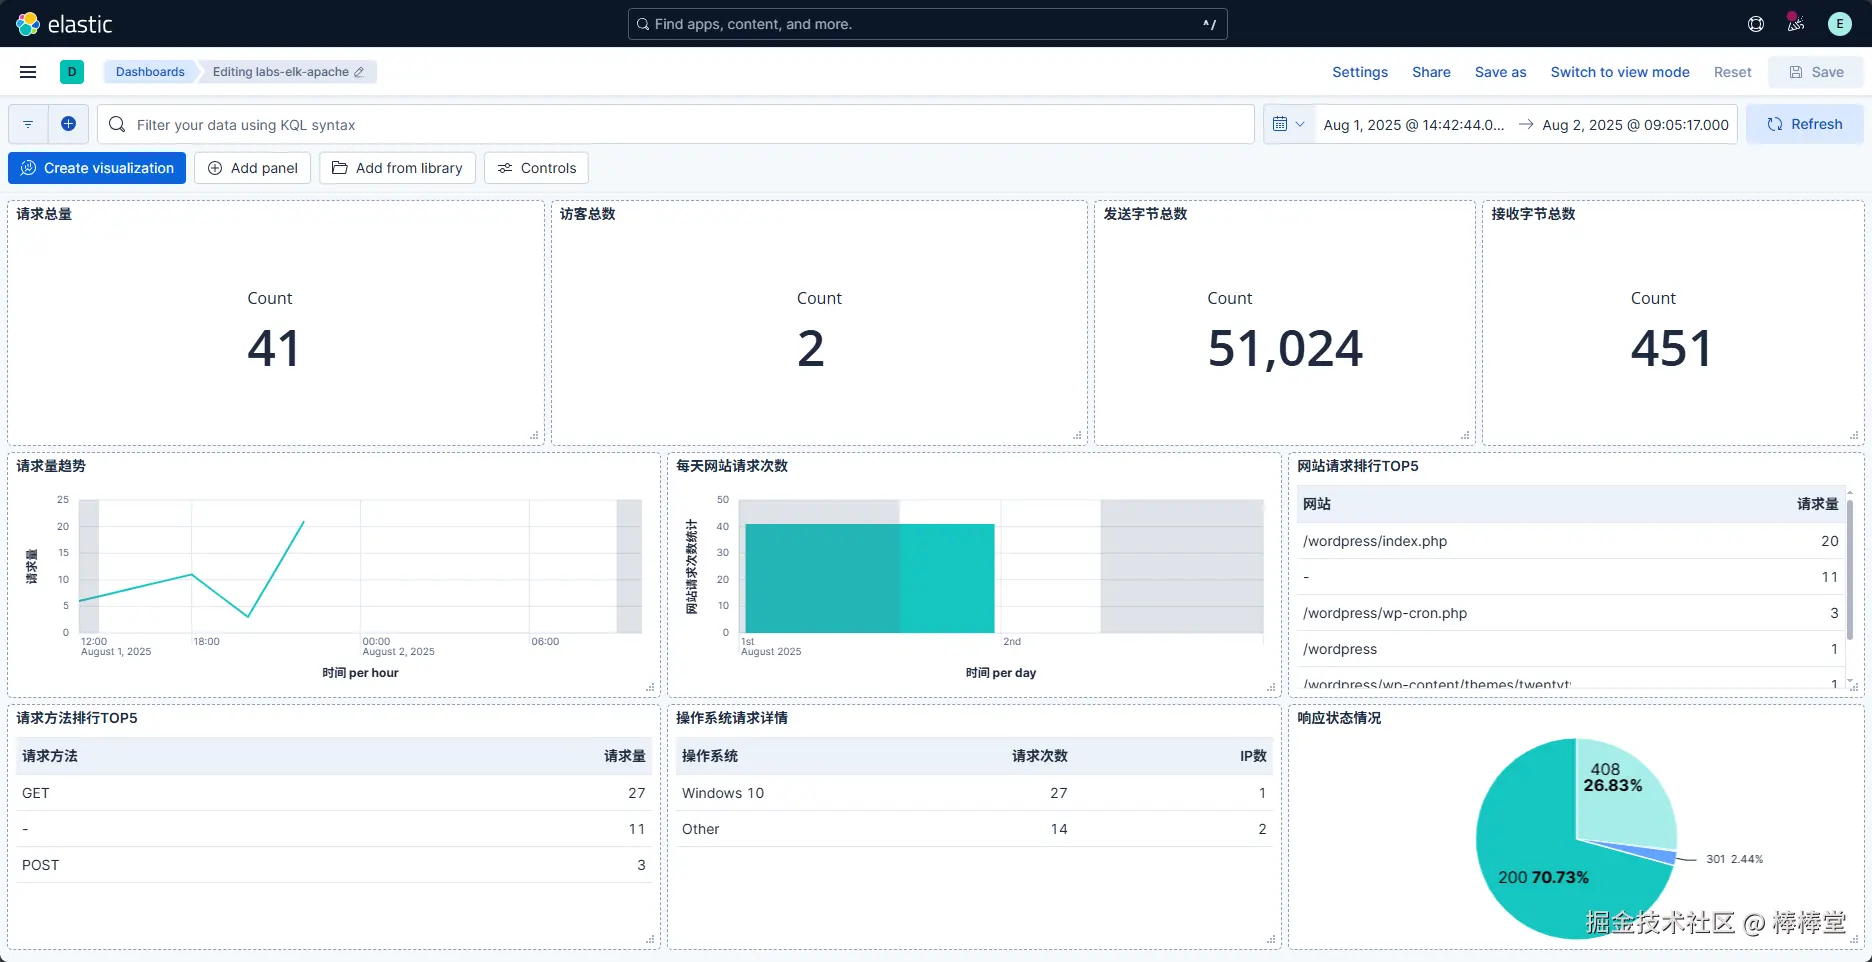Viewport: 1872px width, 962px height.
Task: Open the help menu icon
Action: 1756,24
